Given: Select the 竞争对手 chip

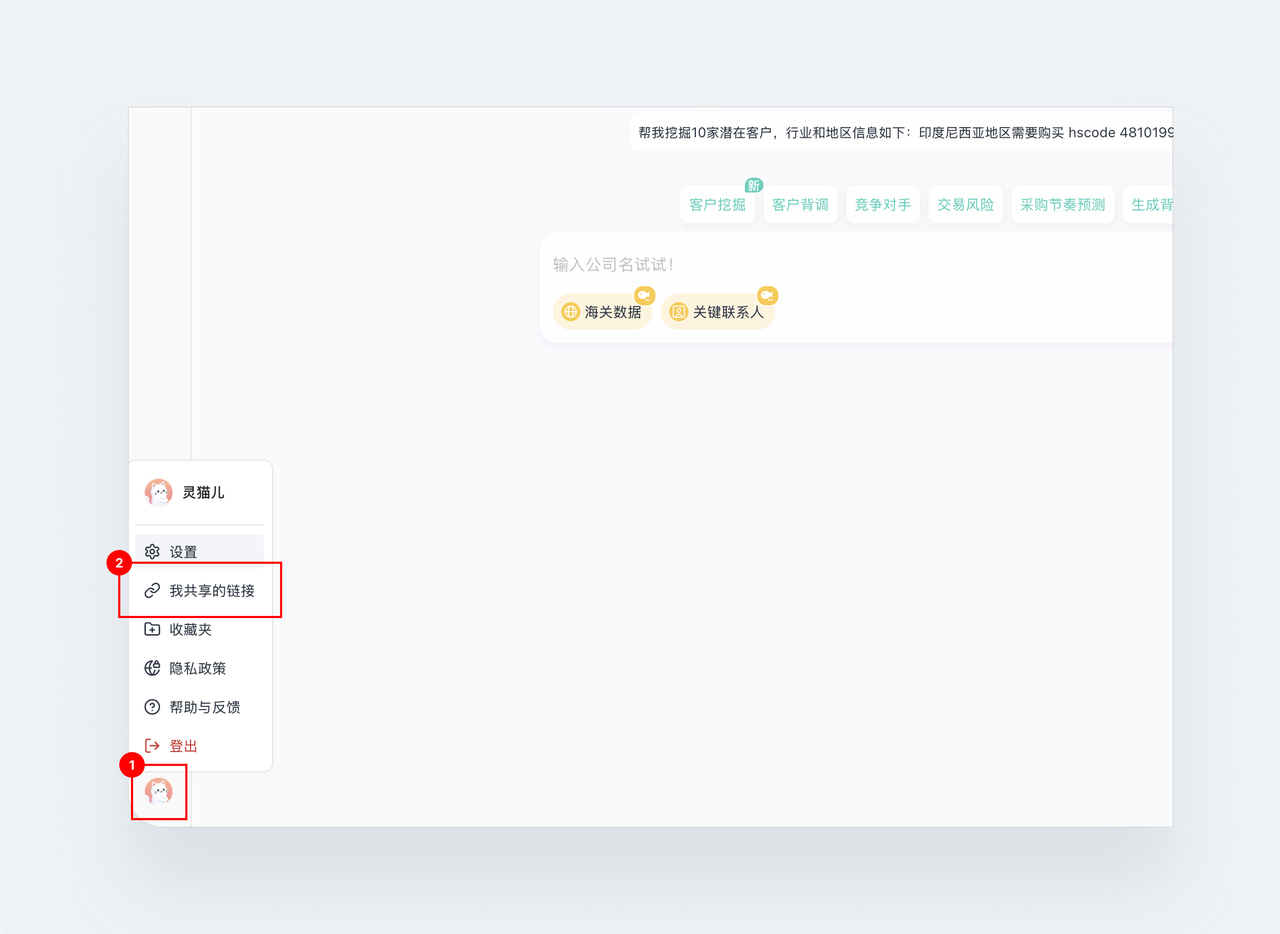Looking at the screenshot, I should coord(883,205).
